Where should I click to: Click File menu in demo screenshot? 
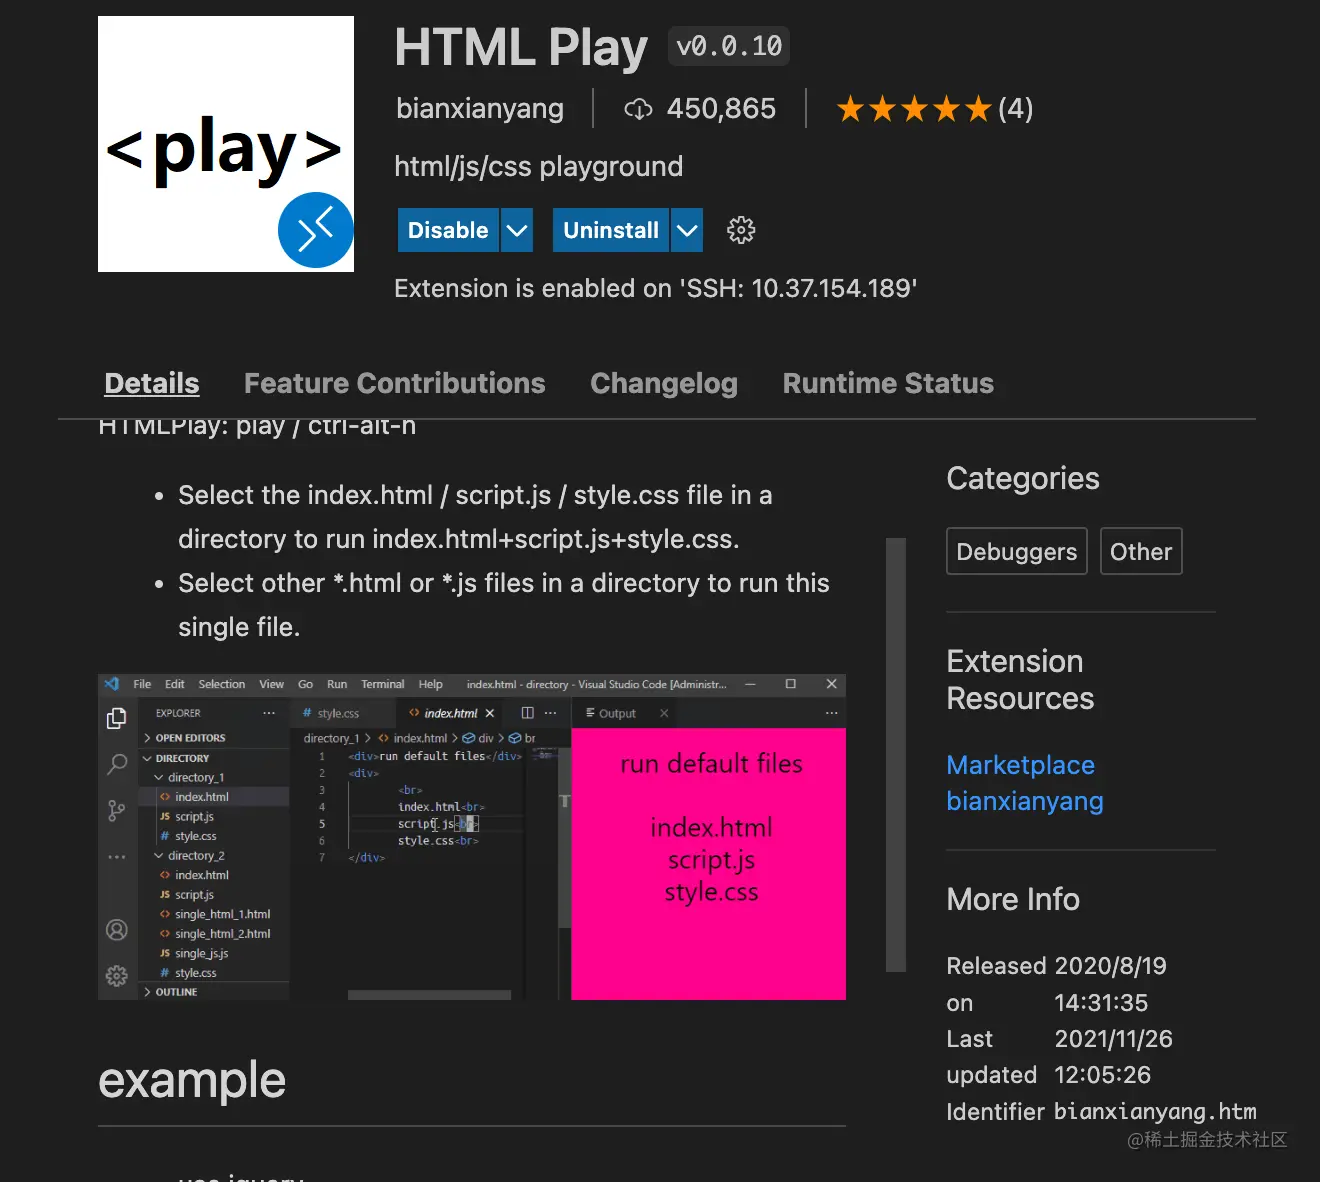[x=142, y=684]
